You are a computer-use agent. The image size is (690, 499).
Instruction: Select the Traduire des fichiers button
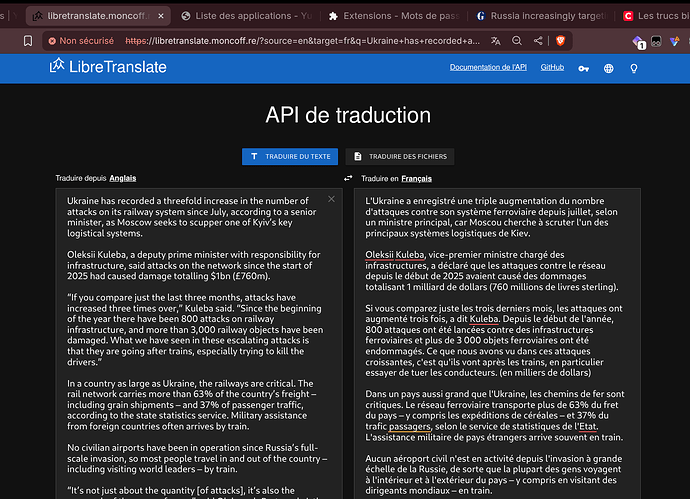tap(400, 157)
